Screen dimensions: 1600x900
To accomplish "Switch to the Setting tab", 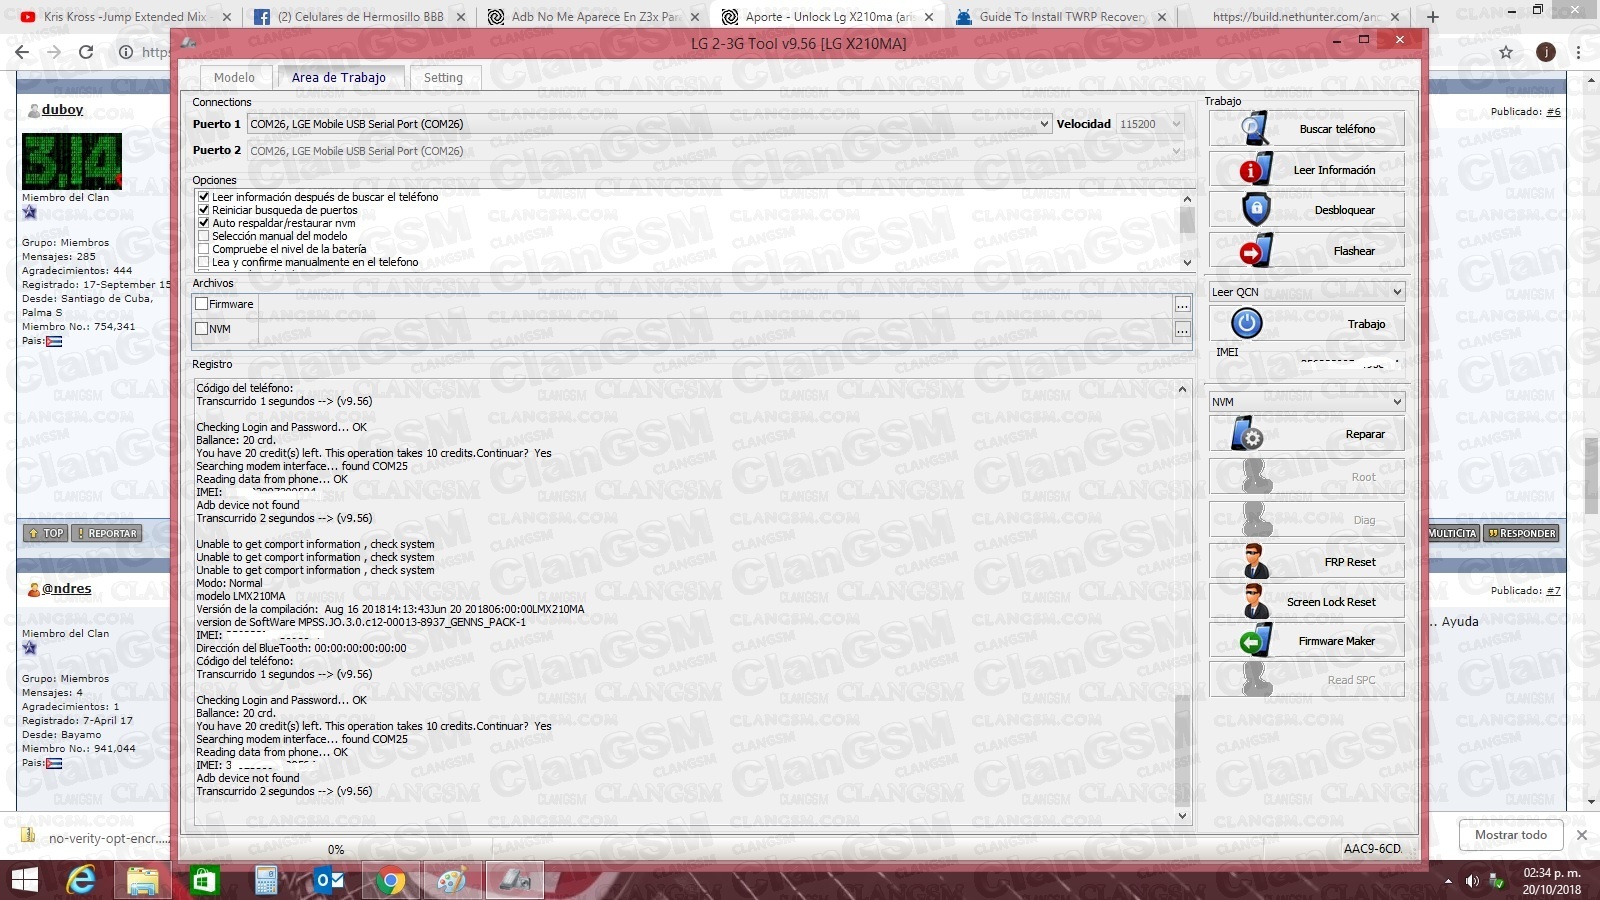I will click(x=443, y=77).
